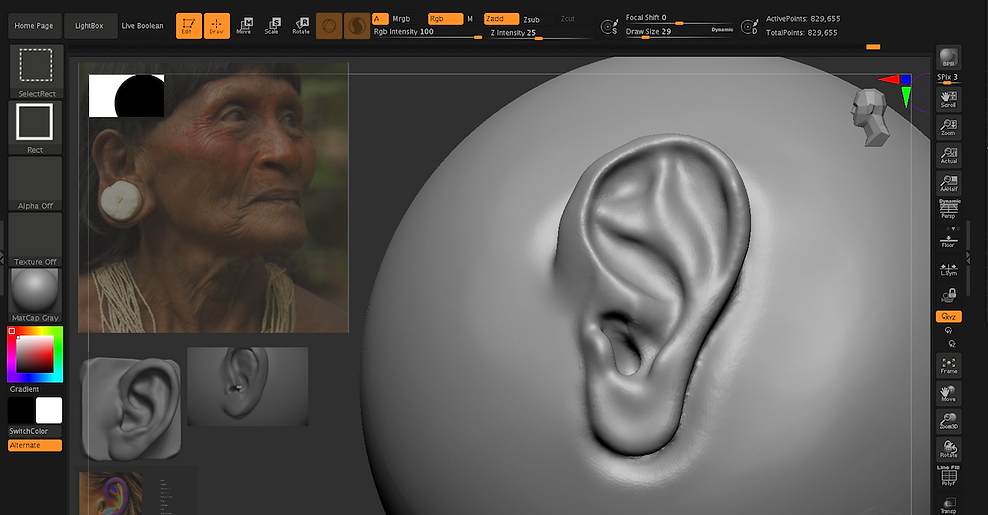The height and width of the screenshot is (515, 988).
Task: Select the Draw mode icon
Action: pos(217,26)
